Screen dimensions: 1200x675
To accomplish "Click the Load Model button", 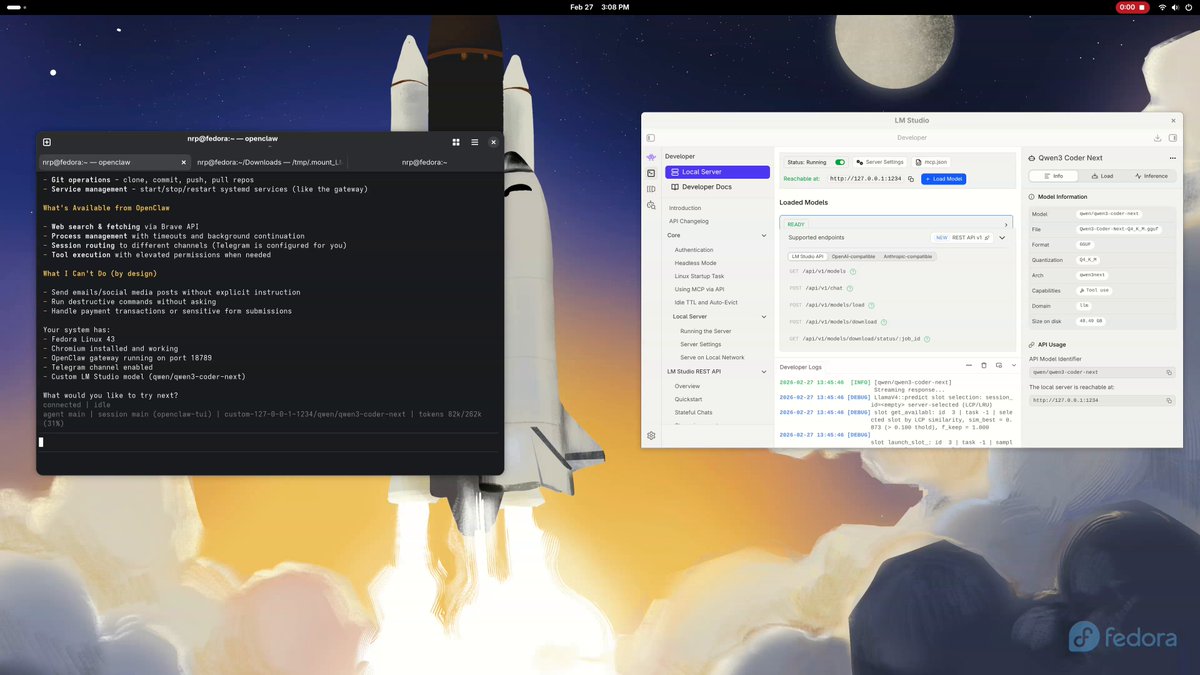I will [x=943, y=179].
